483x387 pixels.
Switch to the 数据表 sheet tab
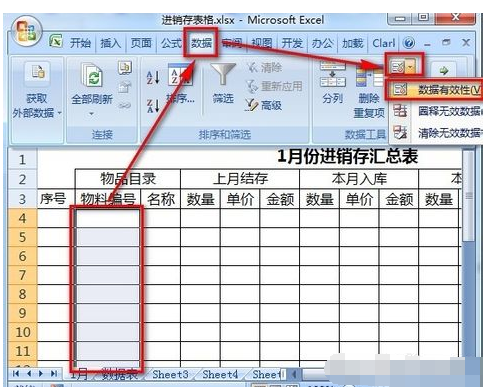pos(120,375)
